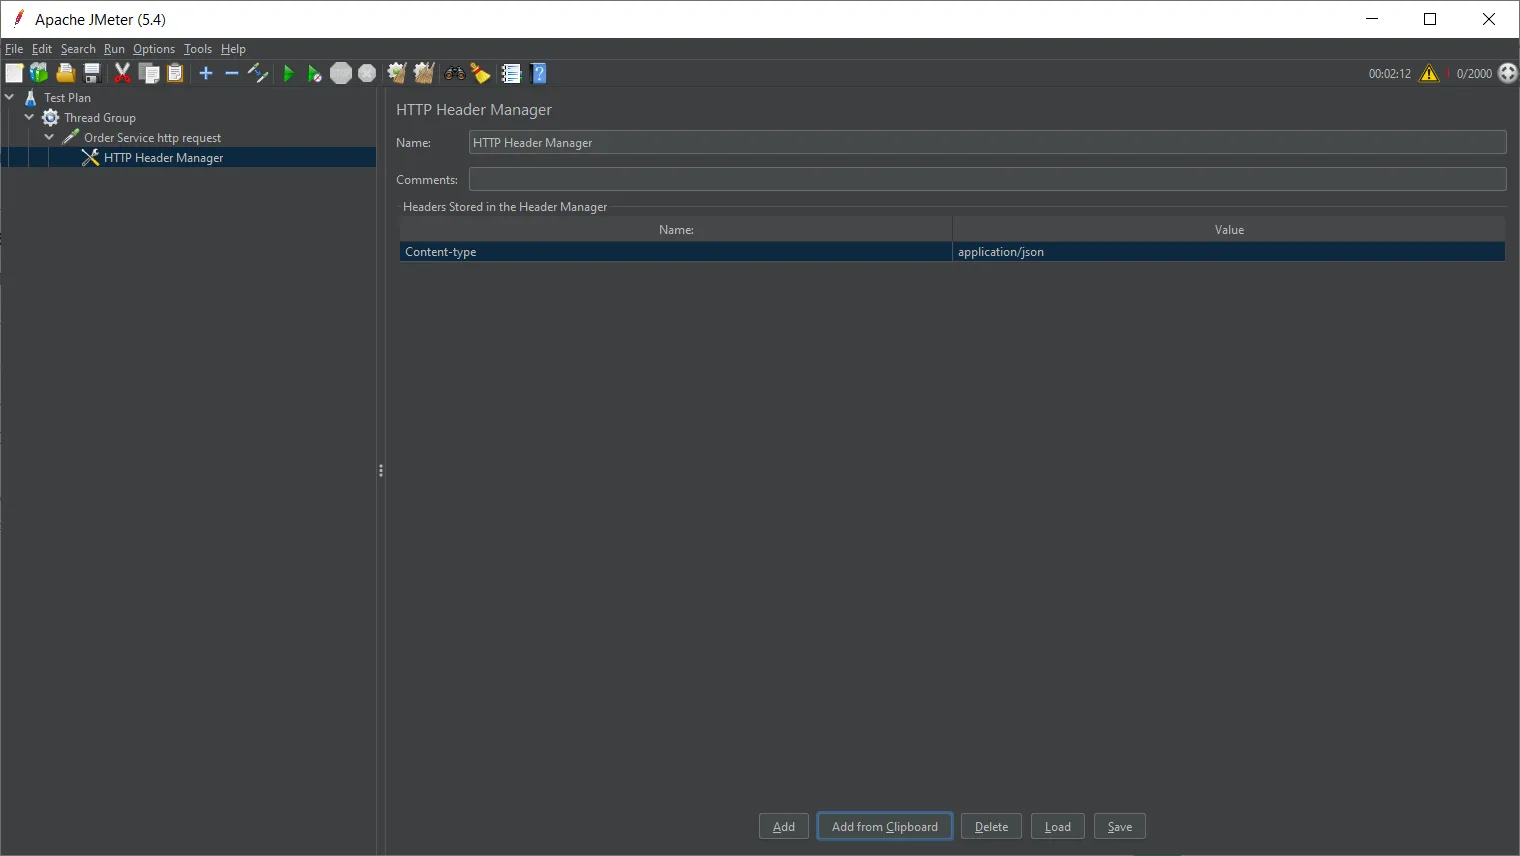Click the Name: column header
The width and height of the screenshot is (1520, 856).
click(676, 230)
